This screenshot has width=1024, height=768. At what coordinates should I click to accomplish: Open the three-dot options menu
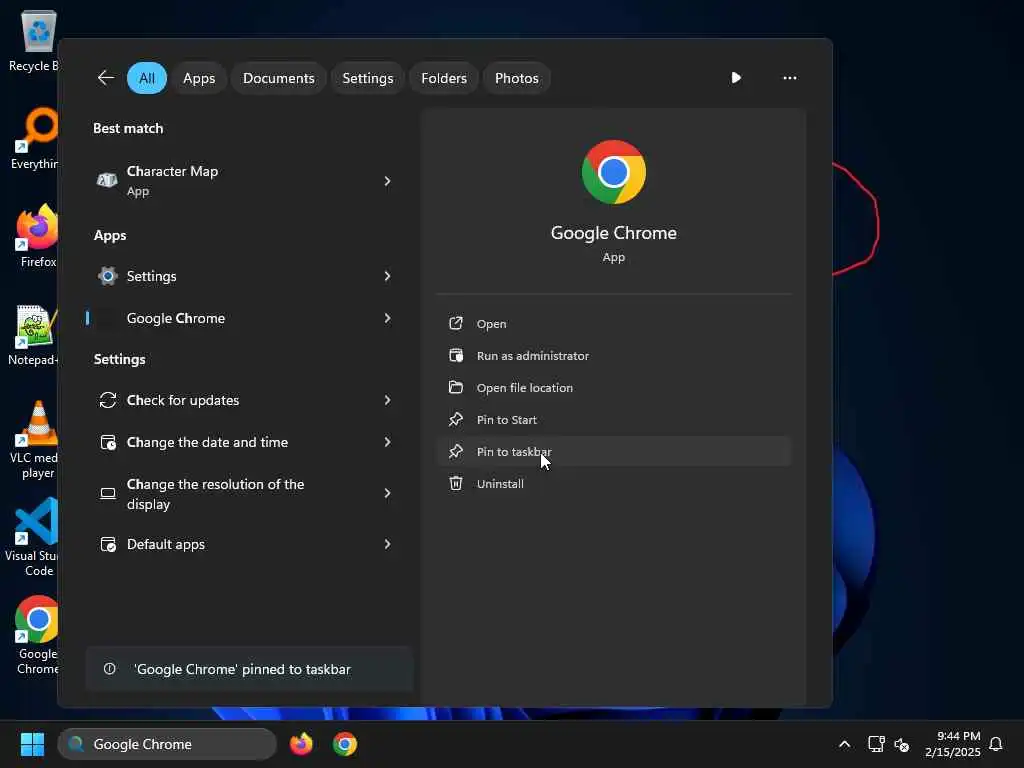(790, 78)
